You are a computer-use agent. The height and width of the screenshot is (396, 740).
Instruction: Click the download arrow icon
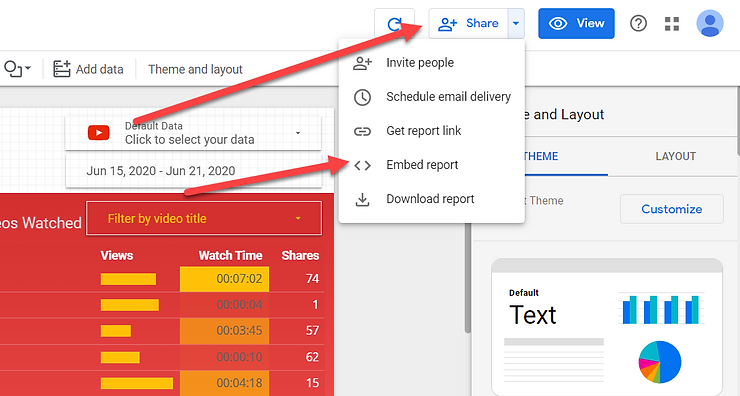pyautogui.click(x=362, y=200)
